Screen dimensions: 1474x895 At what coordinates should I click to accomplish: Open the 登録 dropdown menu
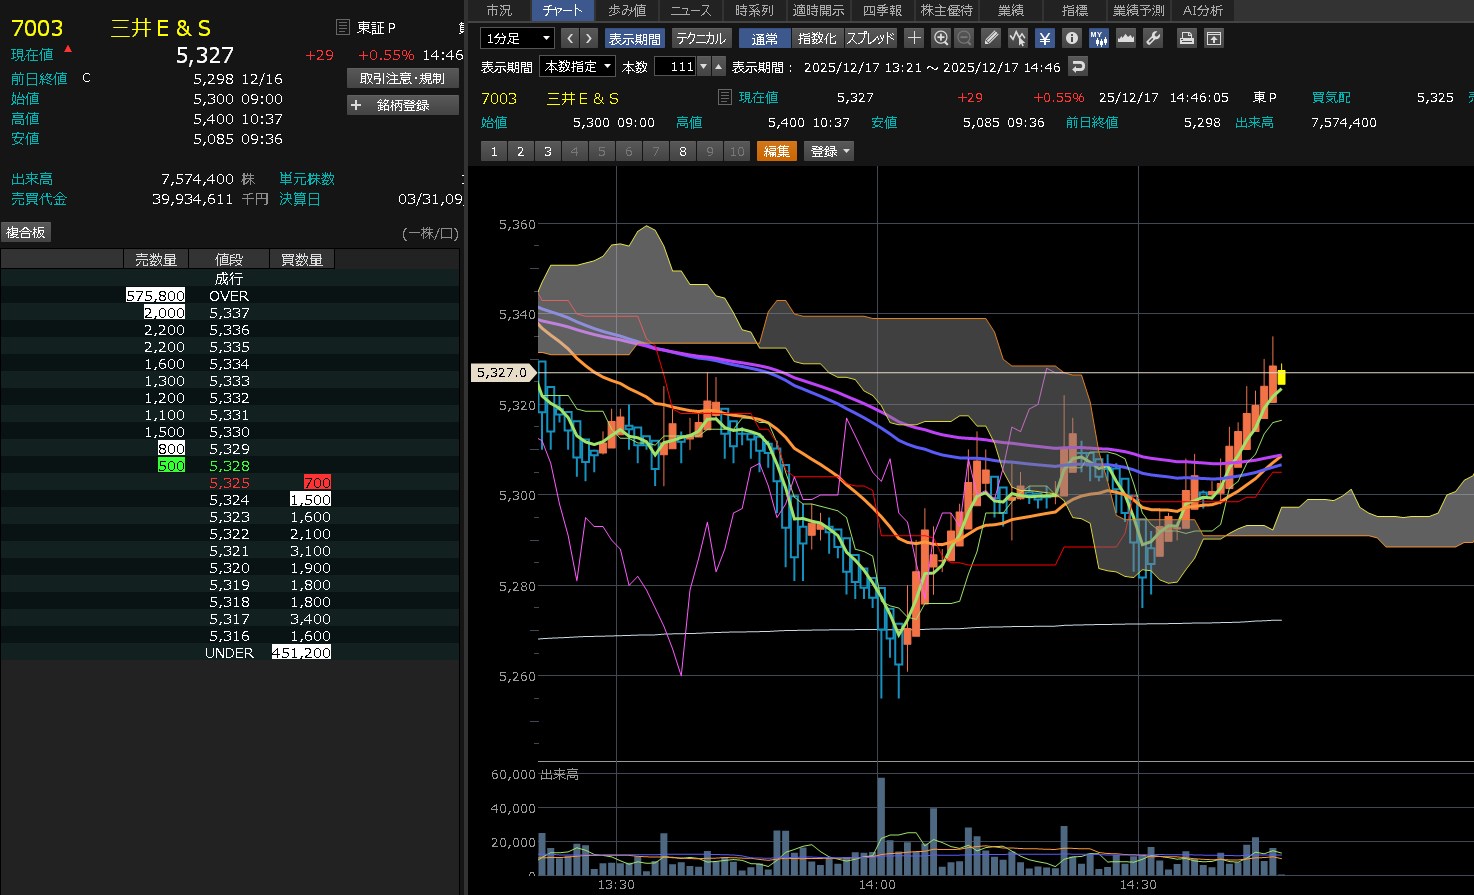tap(829, 151)
